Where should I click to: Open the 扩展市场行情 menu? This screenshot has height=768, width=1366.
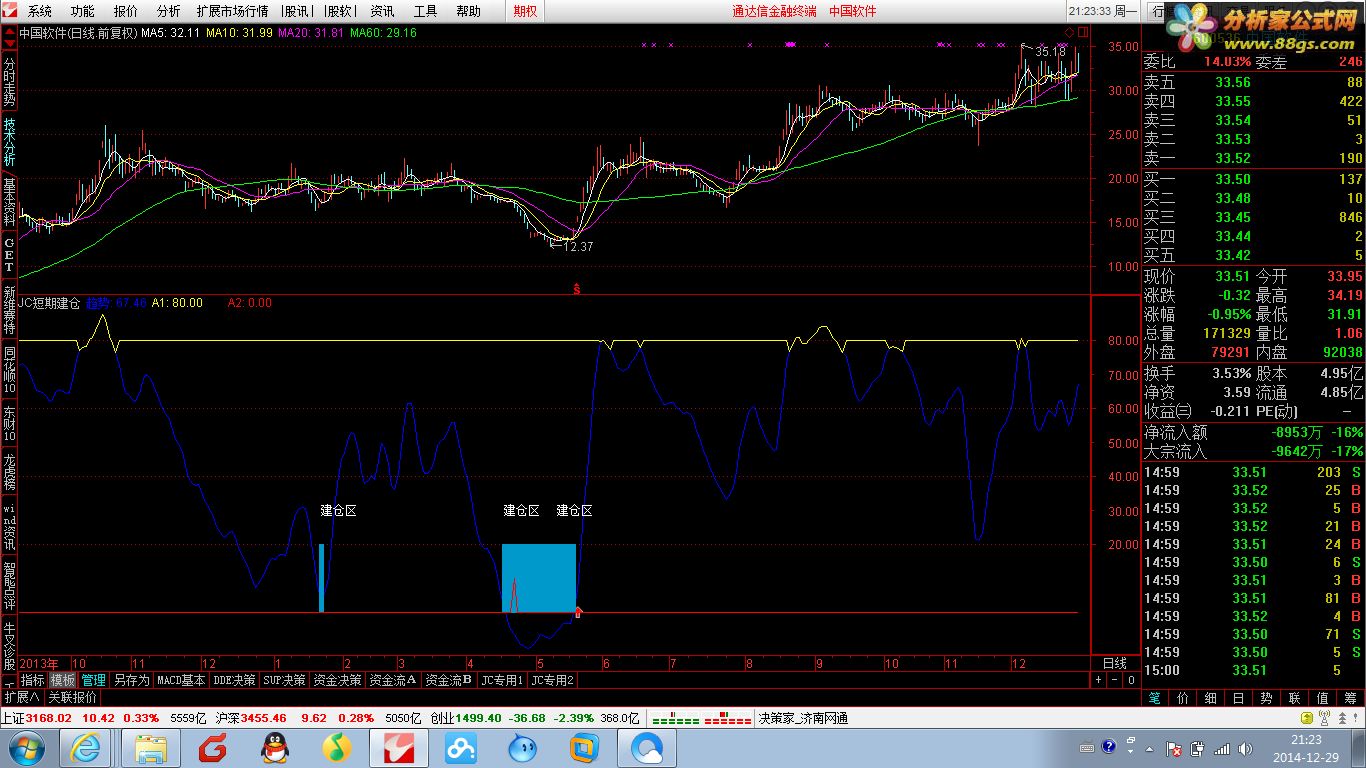[232, 11]
